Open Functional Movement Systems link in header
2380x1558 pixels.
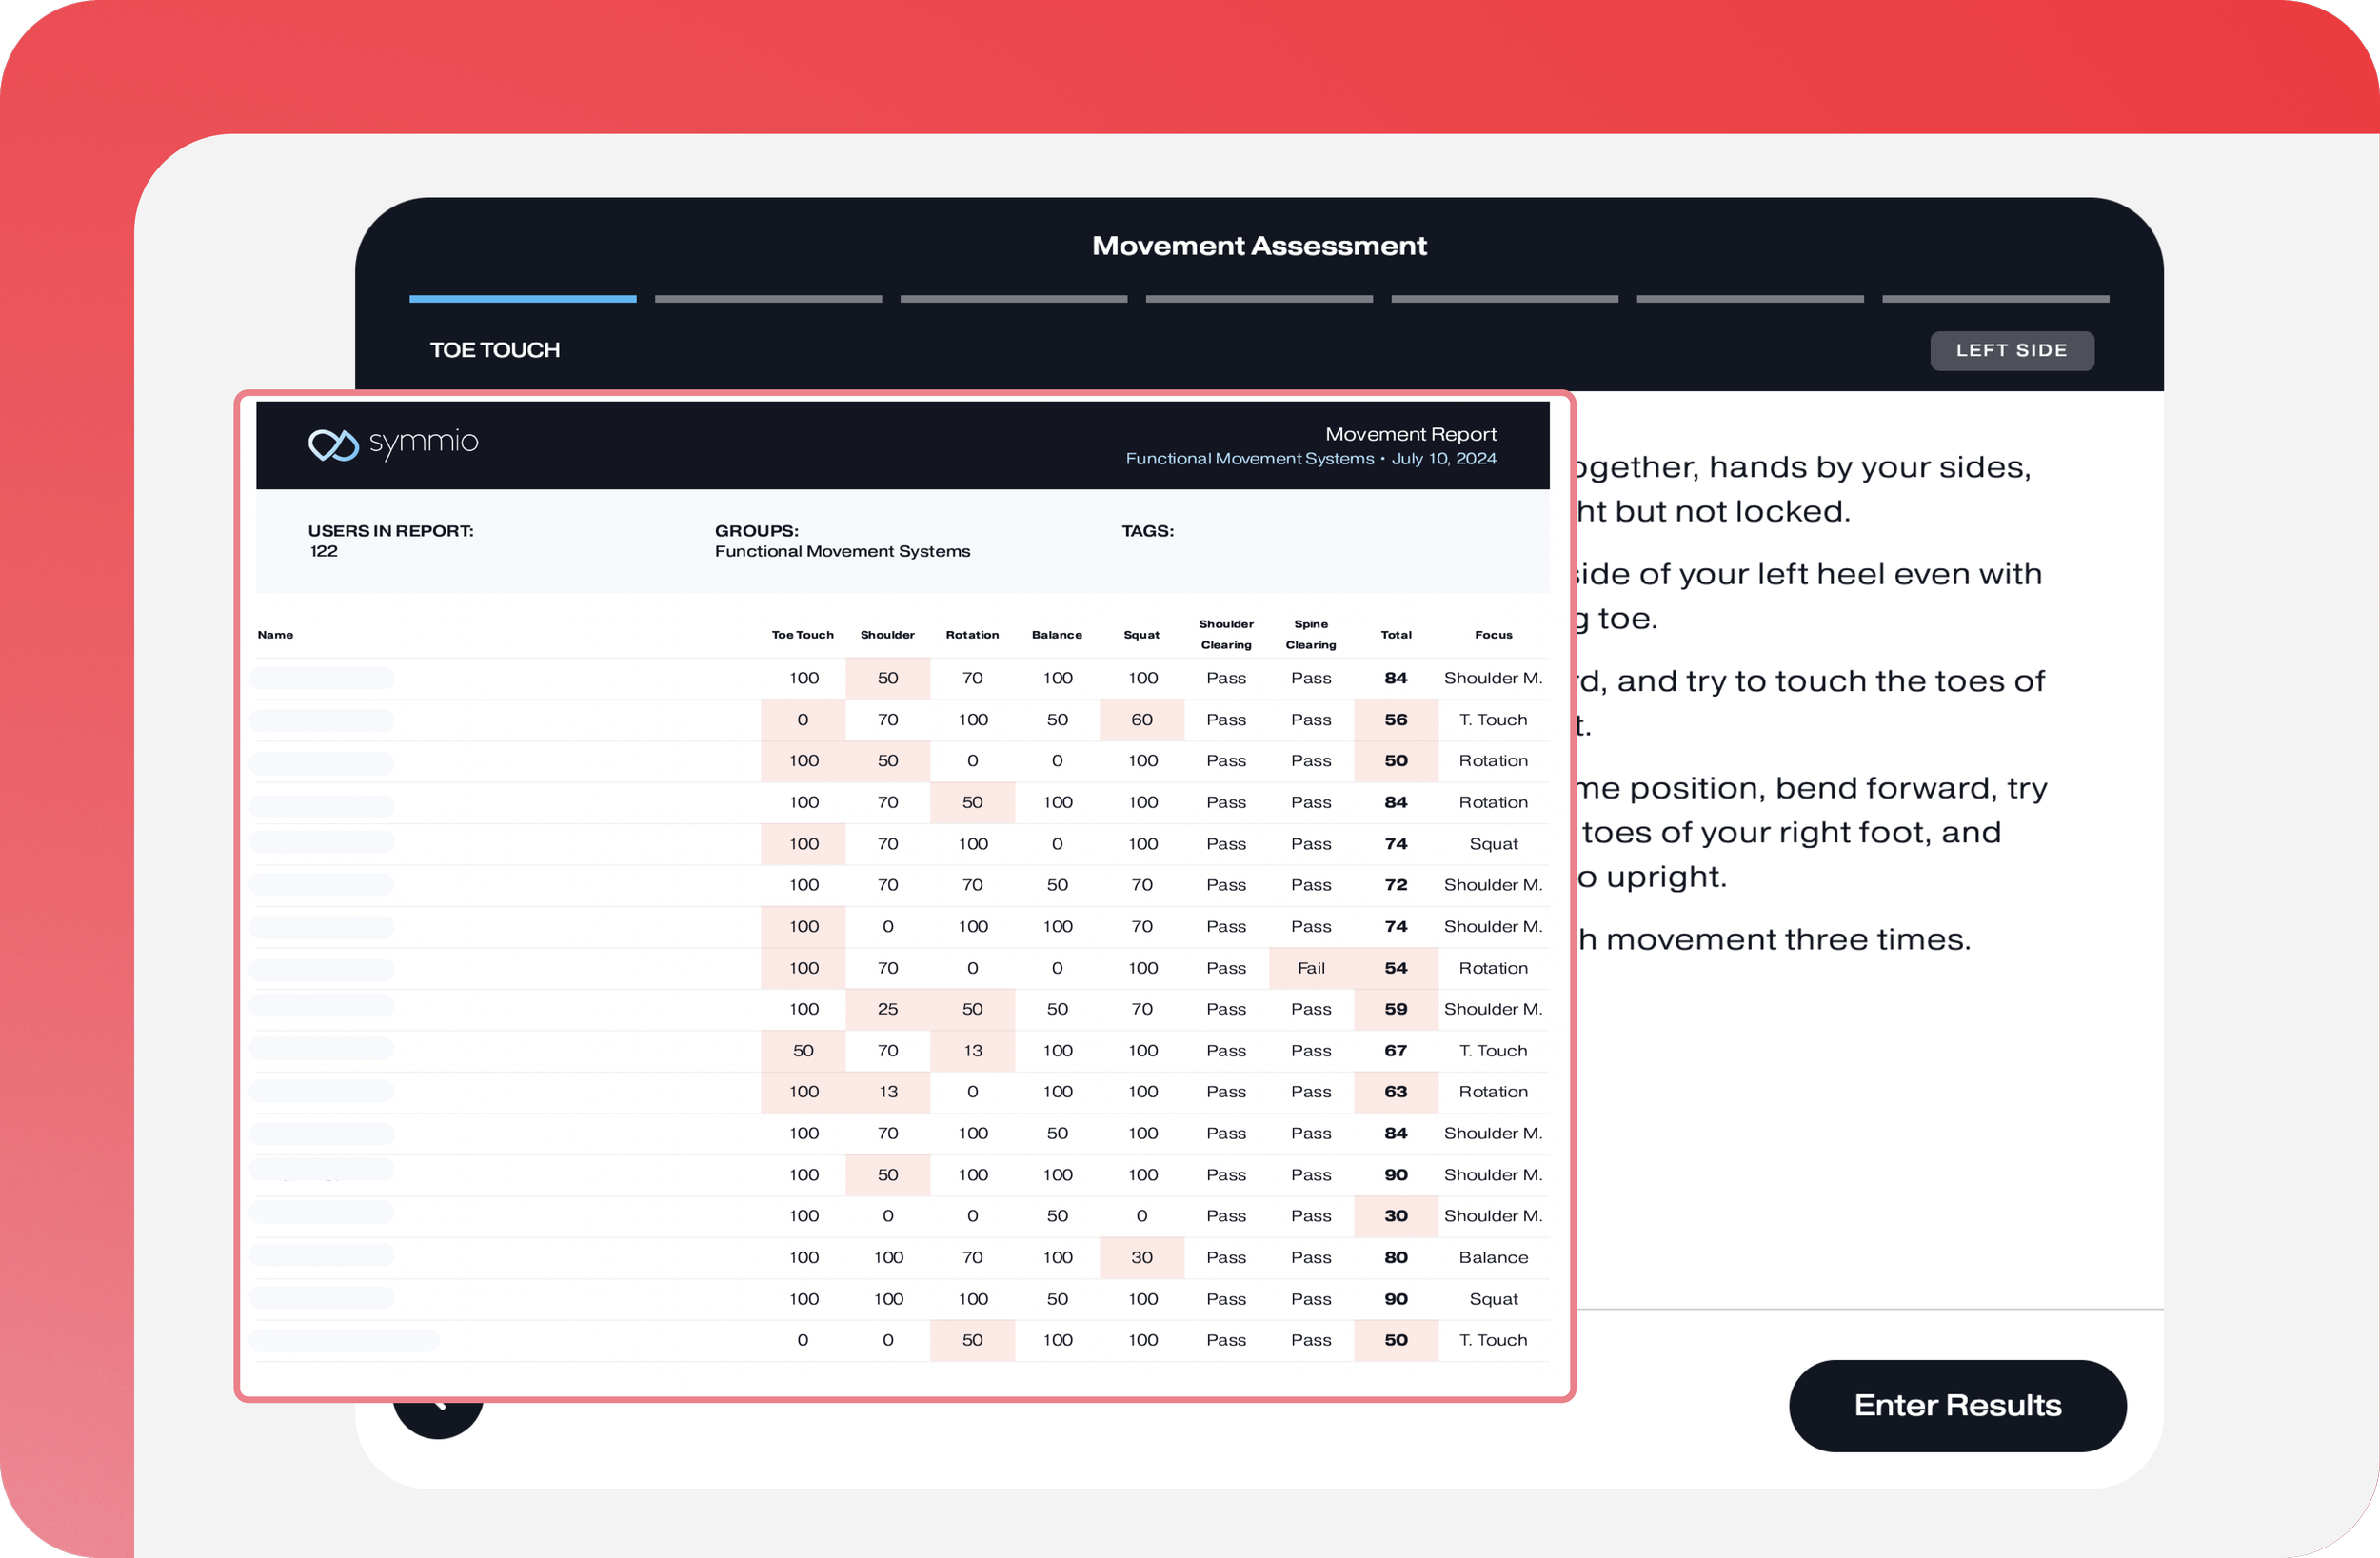[x=1249, y=459]
